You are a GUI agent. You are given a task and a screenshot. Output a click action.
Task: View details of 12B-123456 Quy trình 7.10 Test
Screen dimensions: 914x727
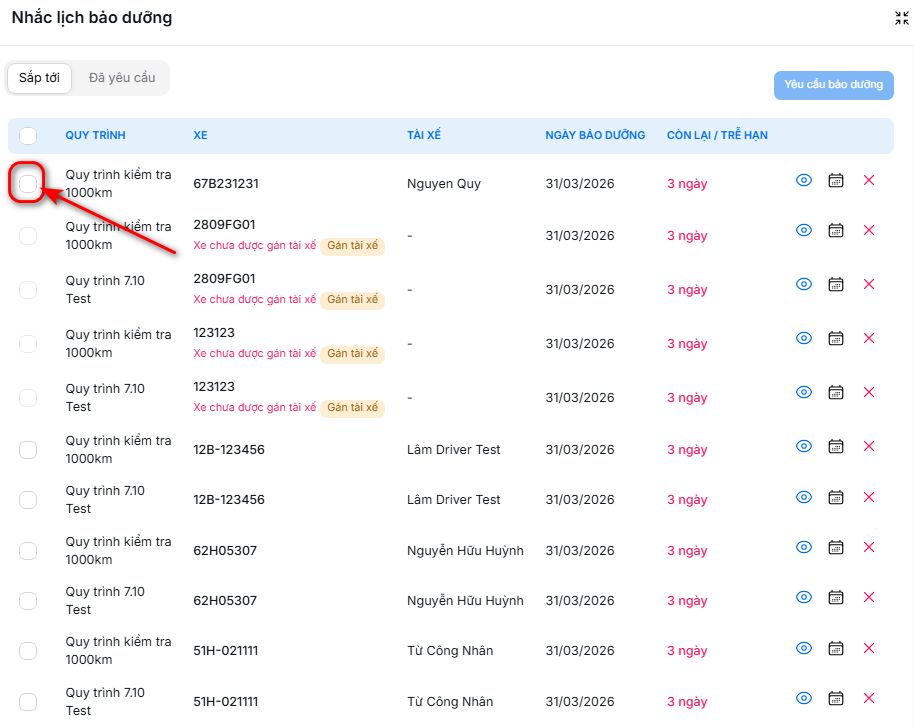click(803, 497)
